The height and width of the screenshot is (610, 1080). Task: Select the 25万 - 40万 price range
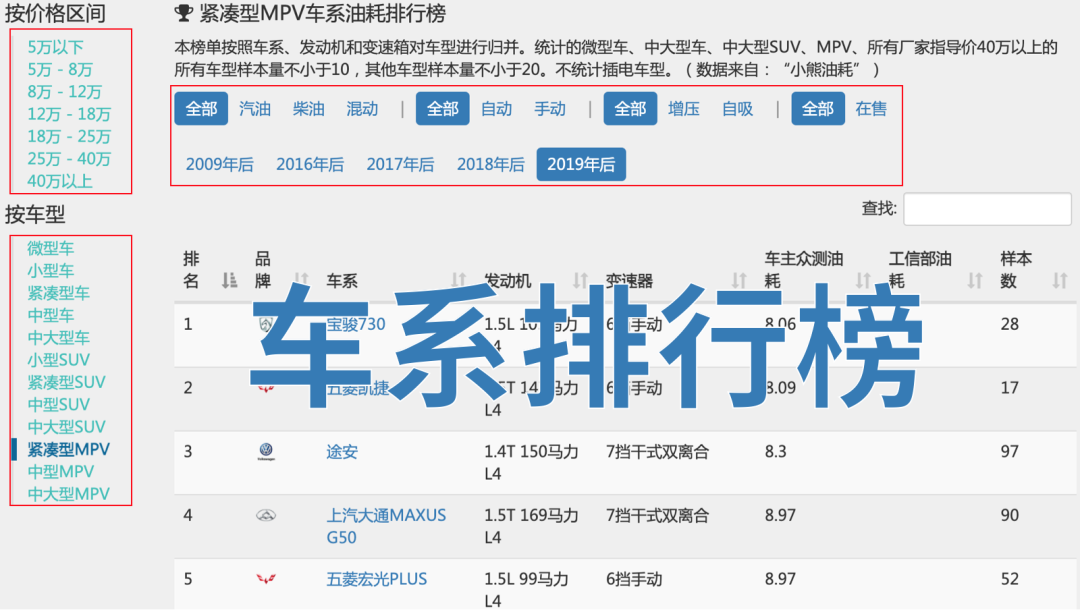[x=69, y=159]
